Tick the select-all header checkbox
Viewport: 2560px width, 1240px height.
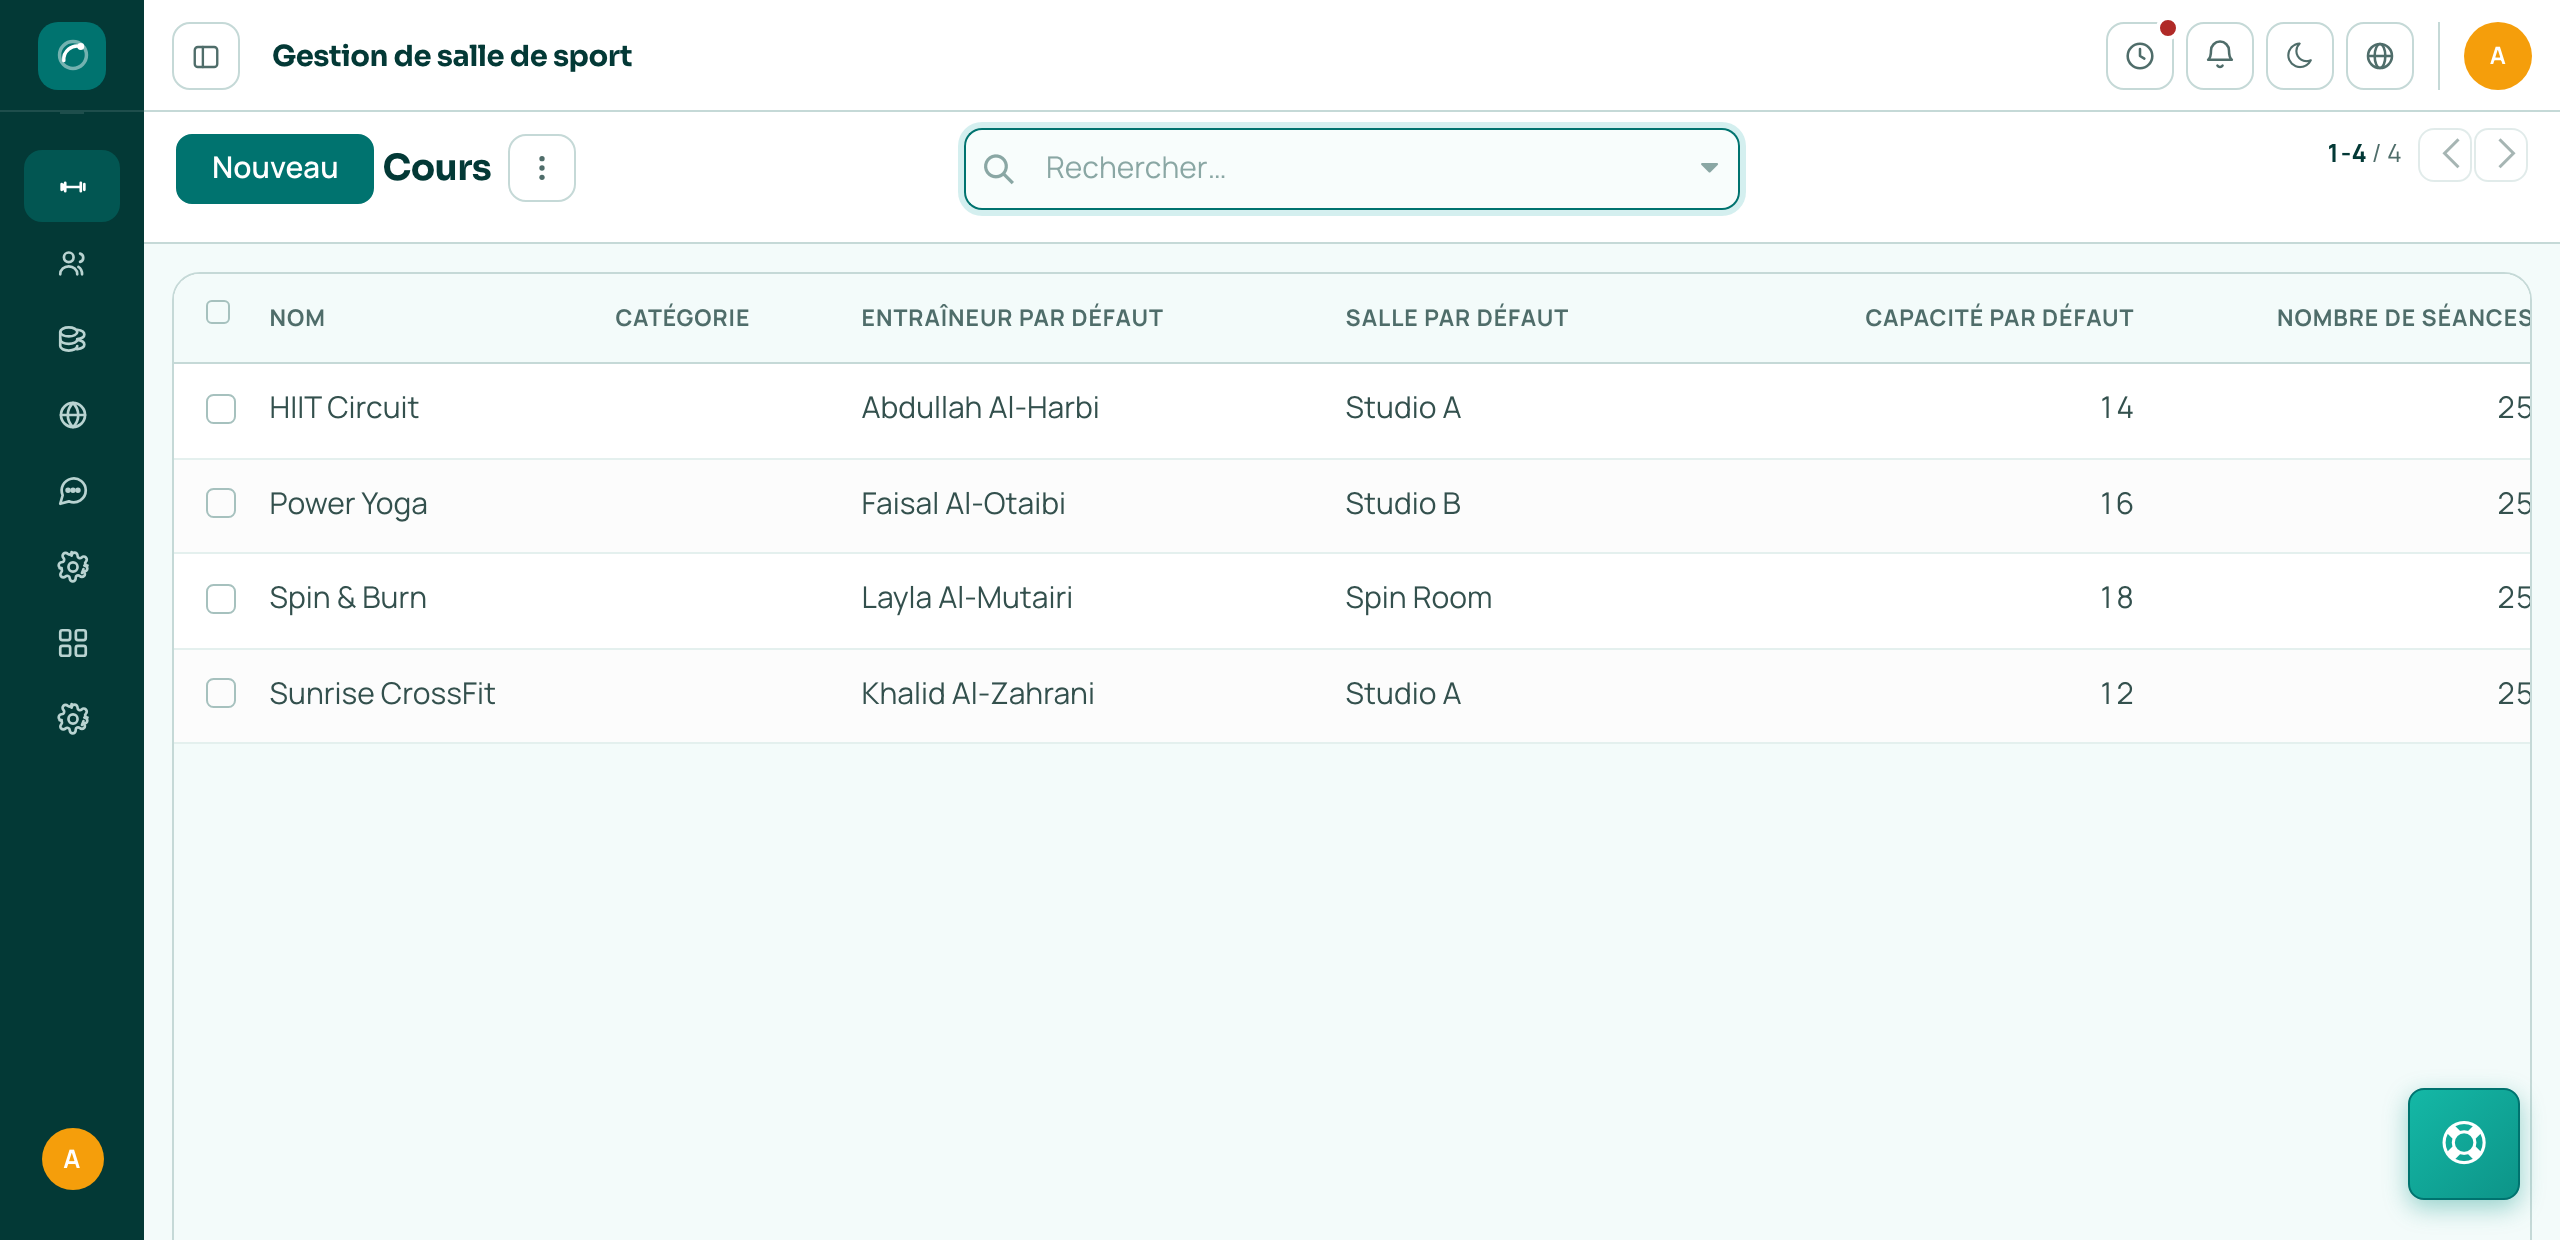[218, 313]
